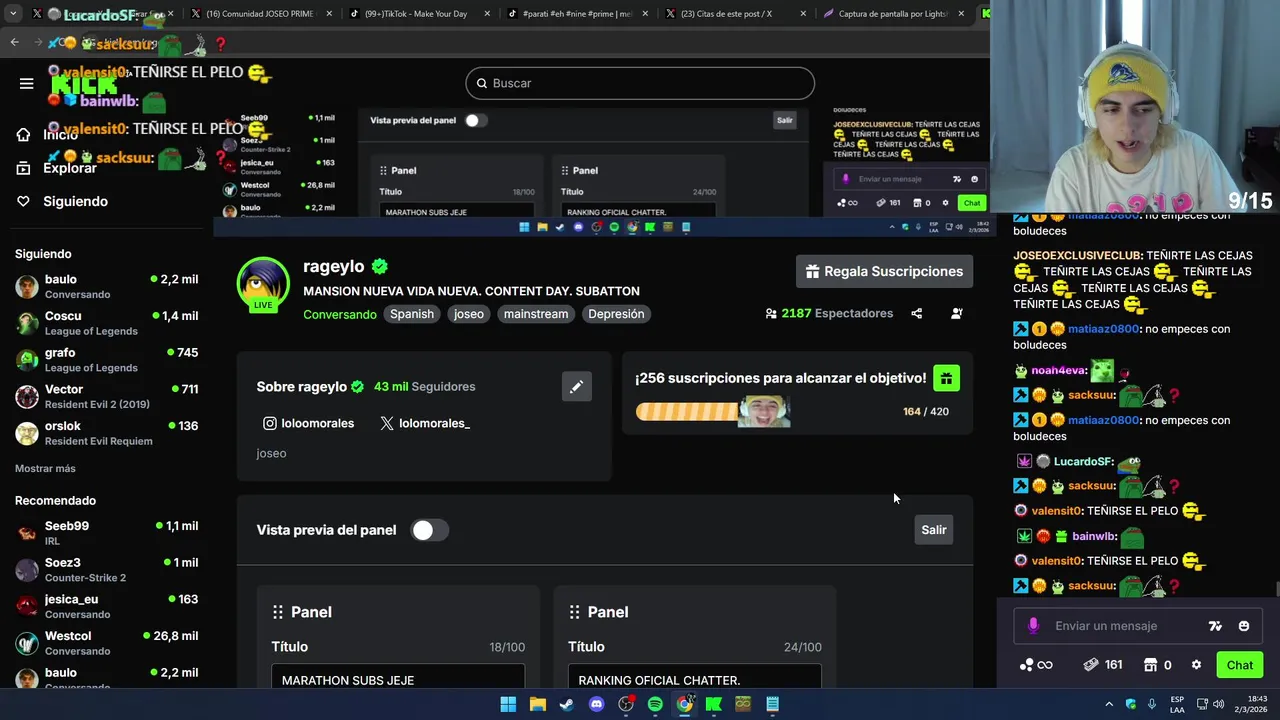Viewport: 1280px width, 720px height.
Task: Click the Salir button
Action: pos(933,530)
